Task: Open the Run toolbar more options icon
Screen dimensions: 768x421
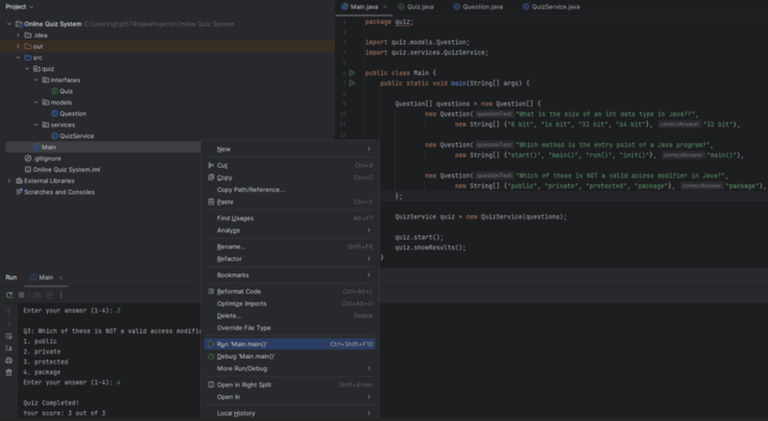Action: point(63,294)
